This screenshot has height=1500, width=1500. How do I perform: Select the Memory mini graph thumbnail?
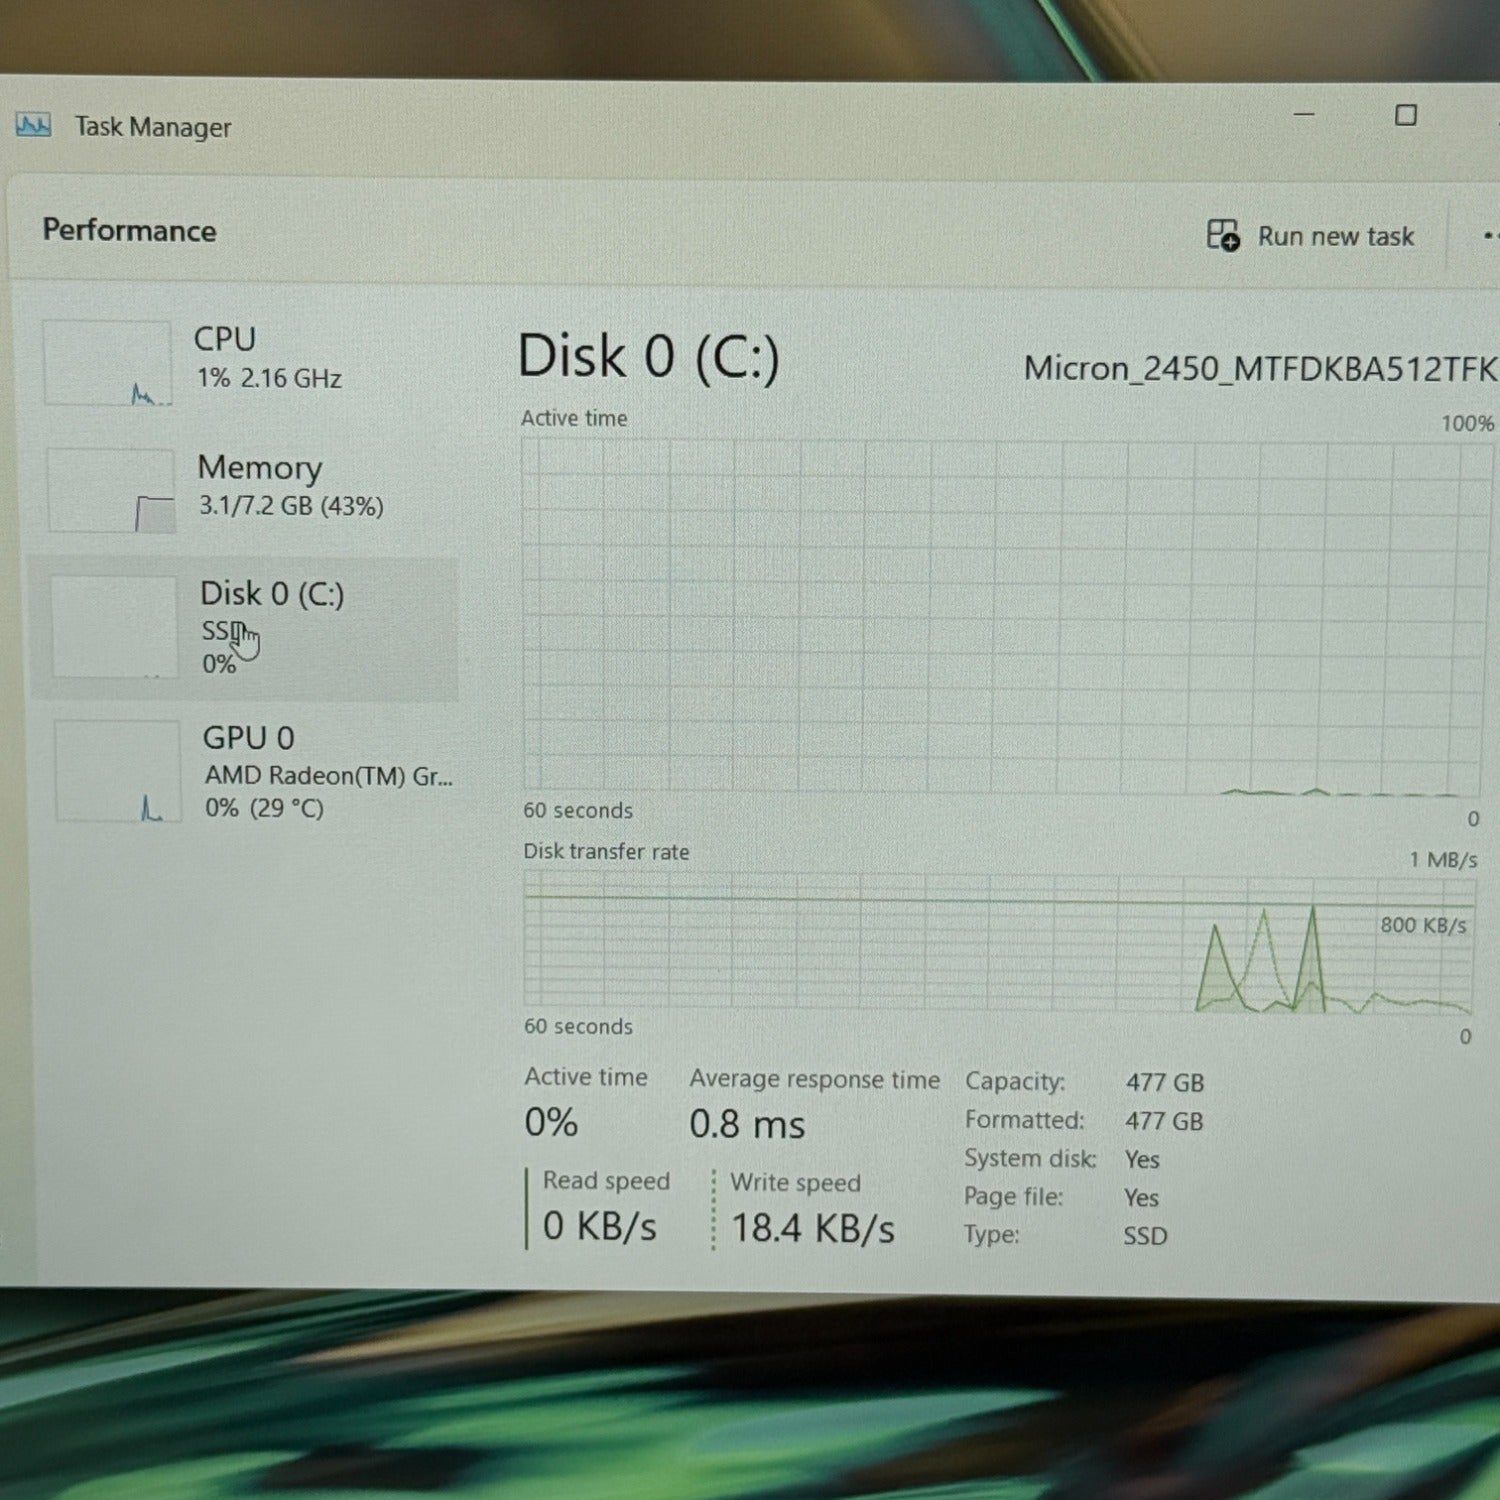tap(111, 490)
